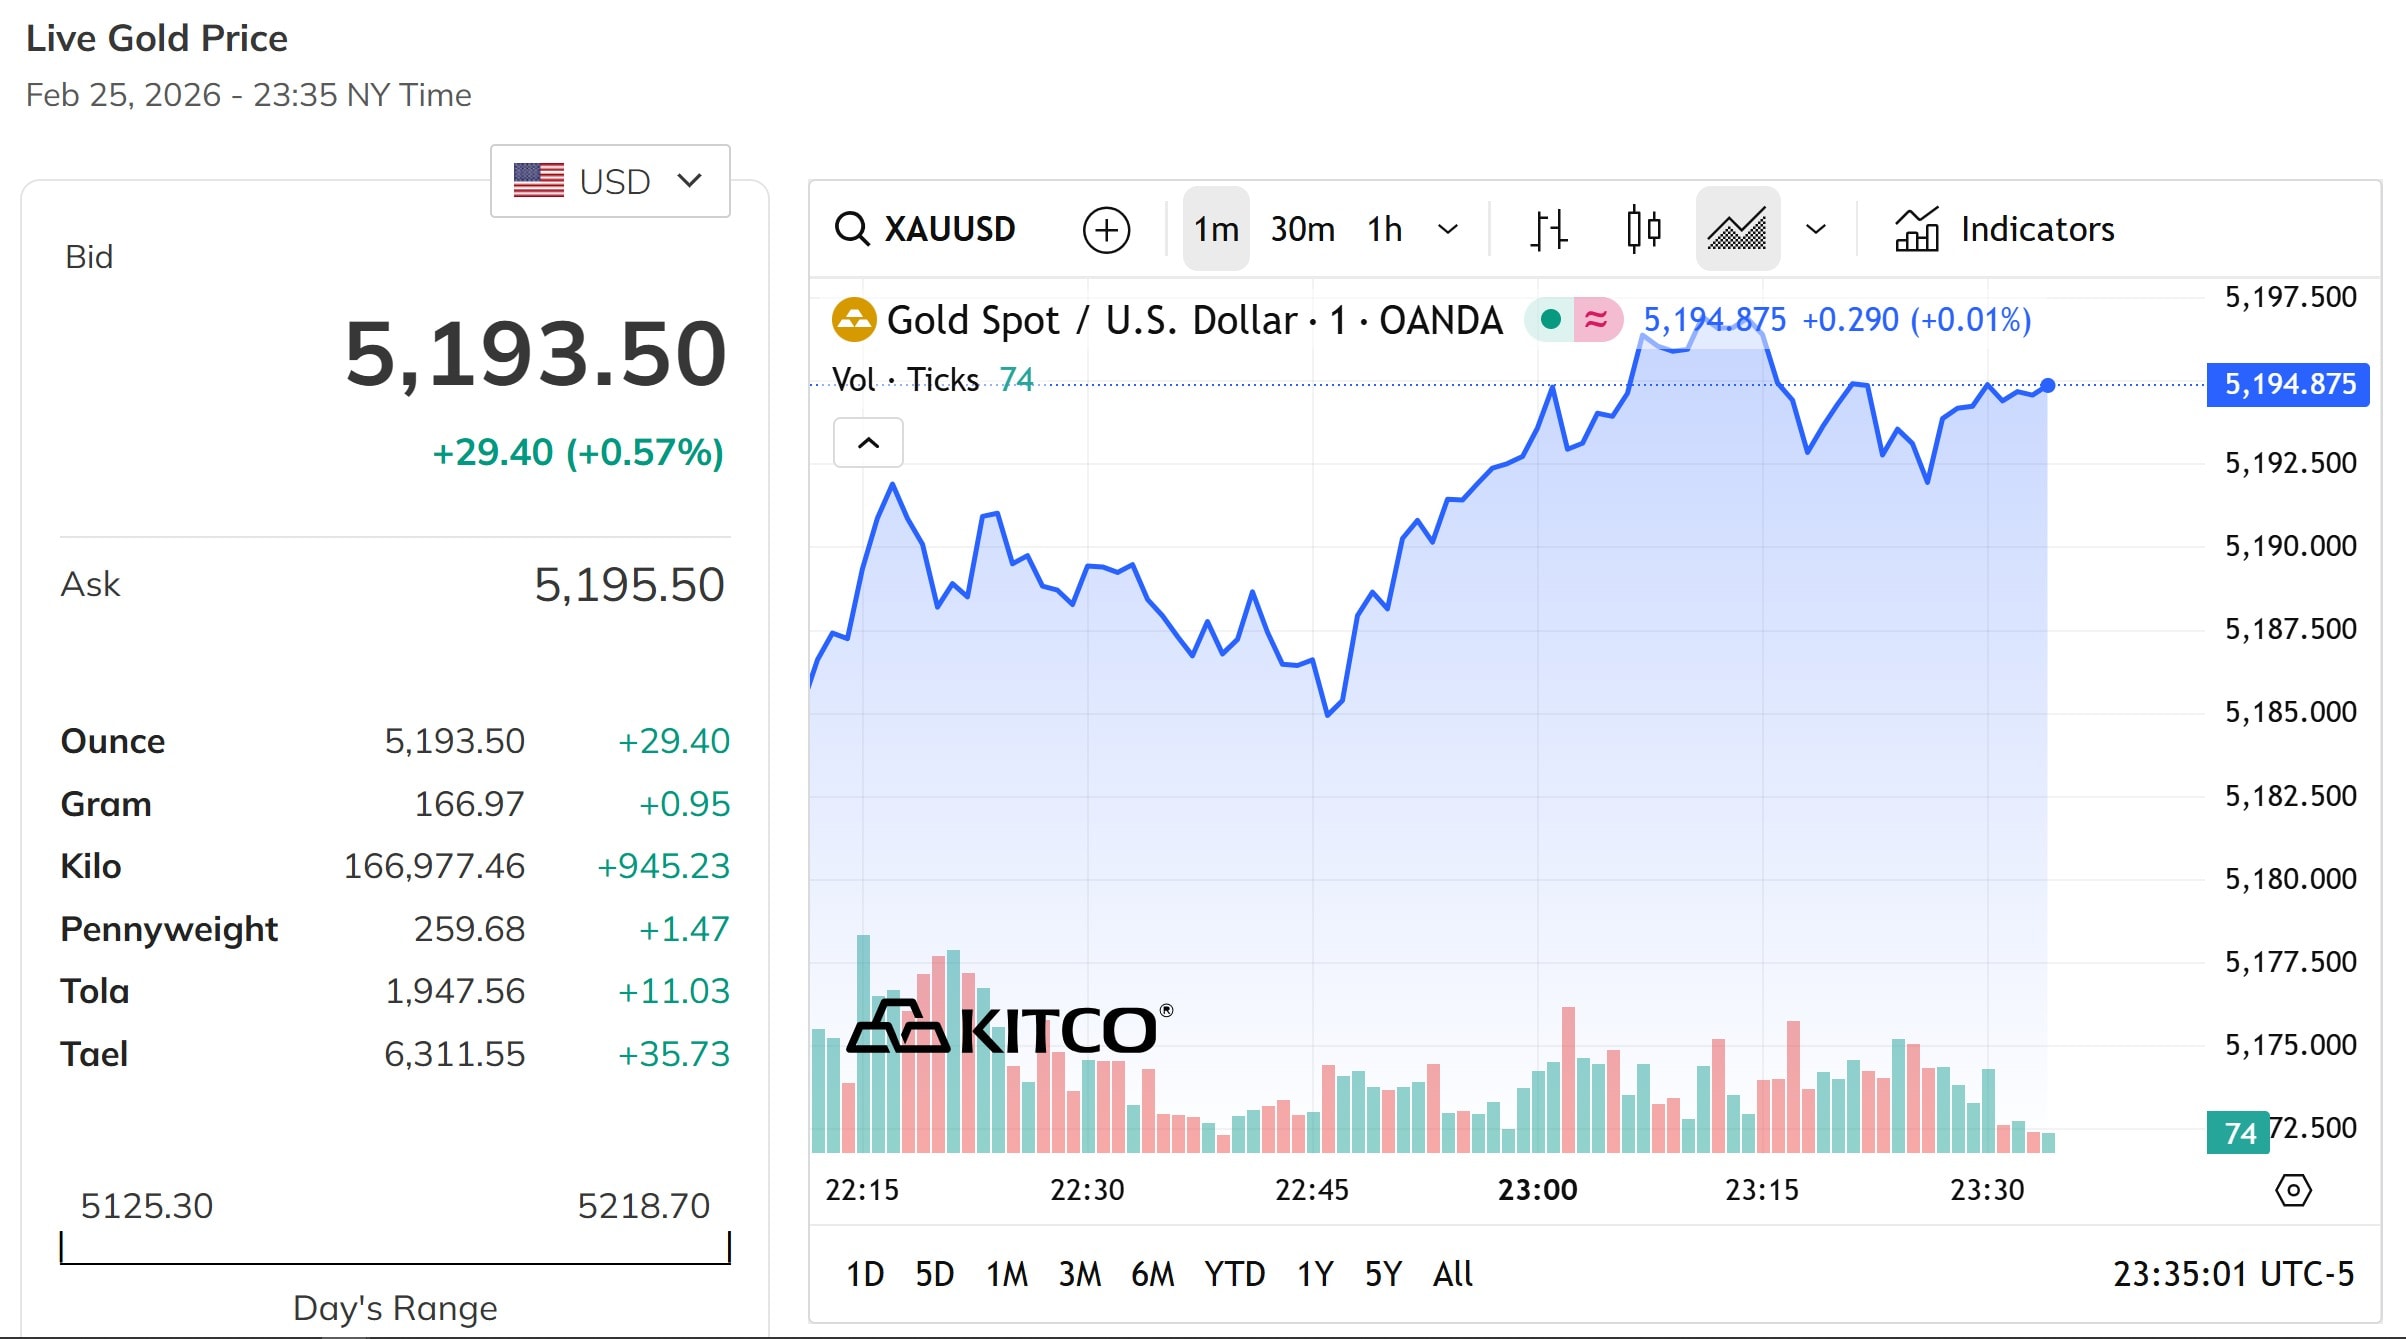2406x1339 pixels.
Task: Toggle the 1m timeframe selection
Action: click(x=1215, y=229)
